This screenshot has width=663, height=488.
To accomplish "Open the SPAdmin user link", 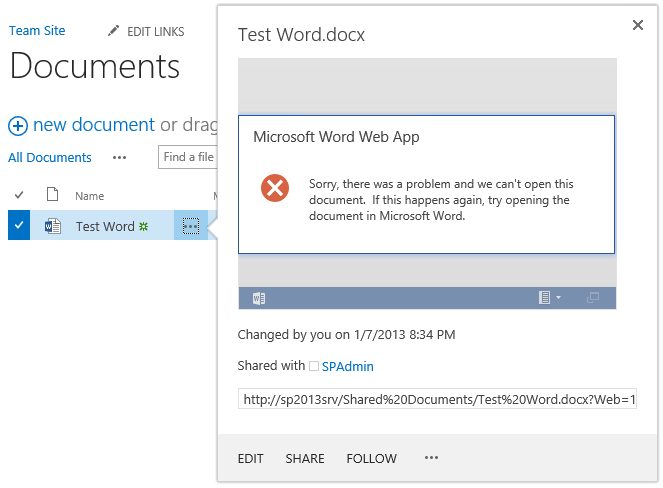I will pyautogui.click(x=347, y=366).
